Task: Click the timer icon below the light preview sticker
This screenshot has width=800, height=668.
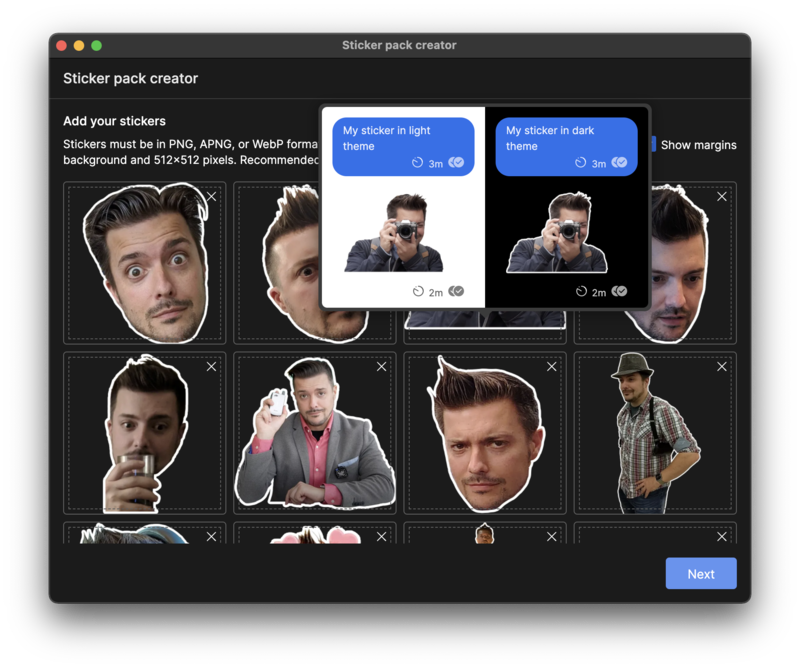Action: [416, 291]
